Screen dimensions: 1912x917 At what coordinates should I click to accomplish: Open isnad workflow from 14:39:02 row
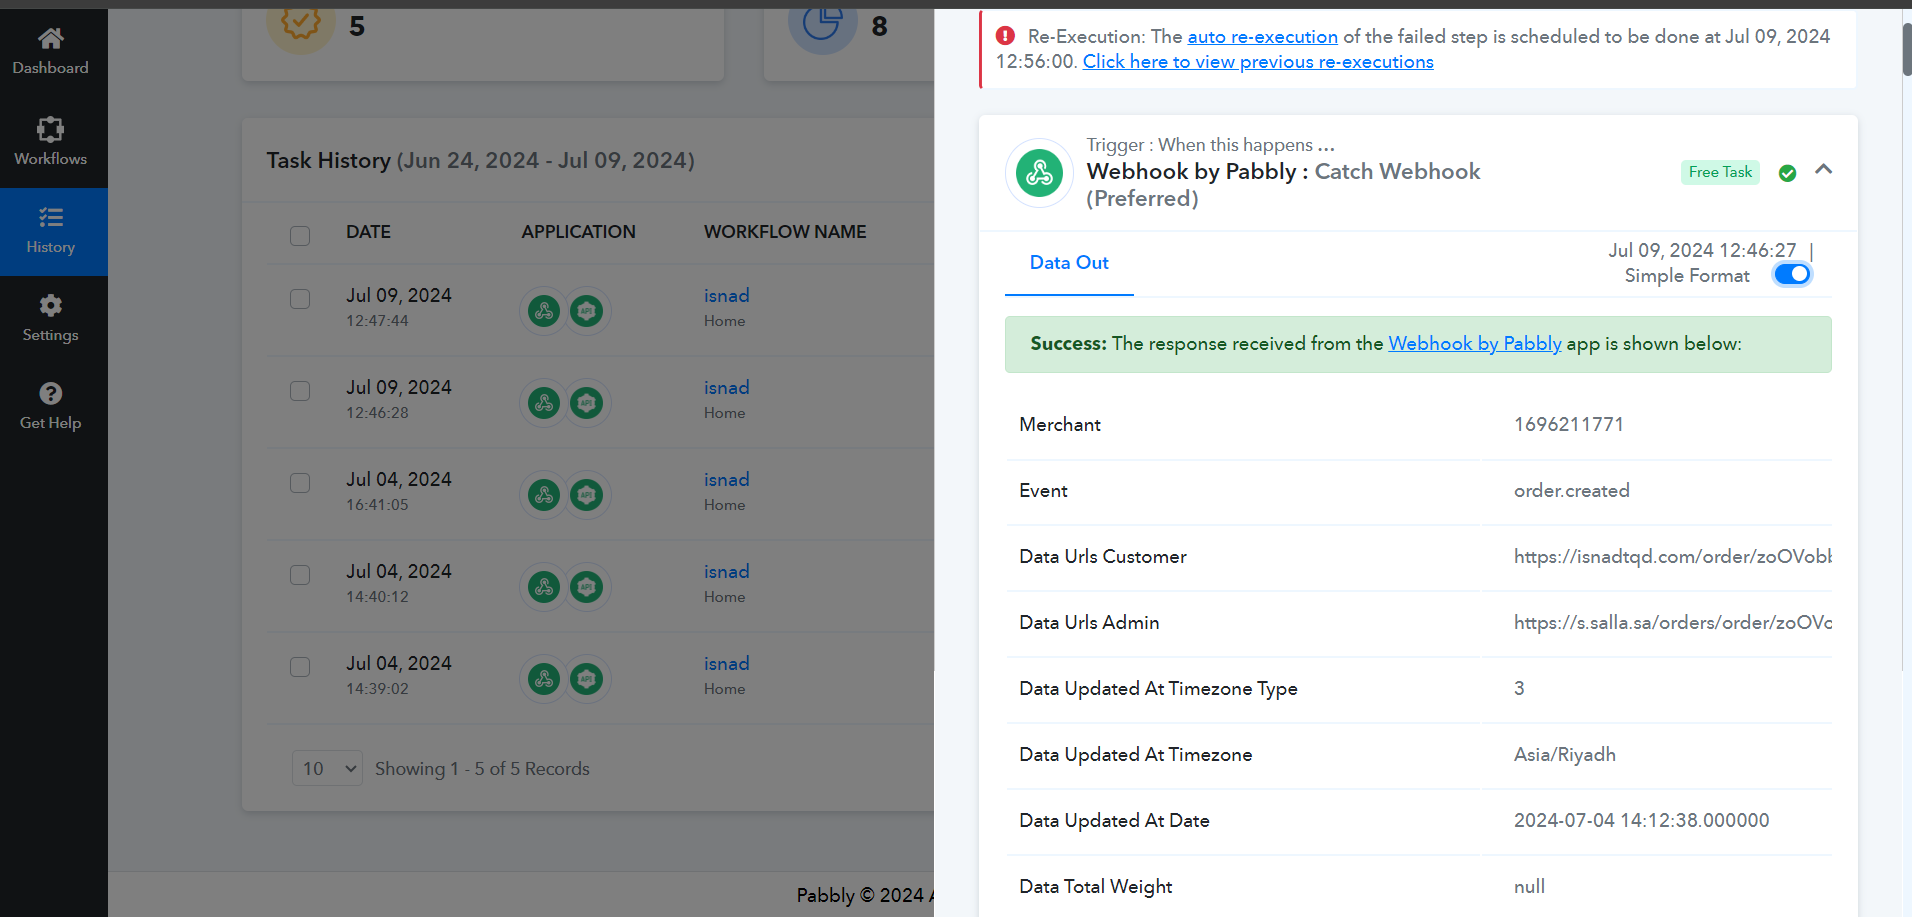[x=727, y=663]
